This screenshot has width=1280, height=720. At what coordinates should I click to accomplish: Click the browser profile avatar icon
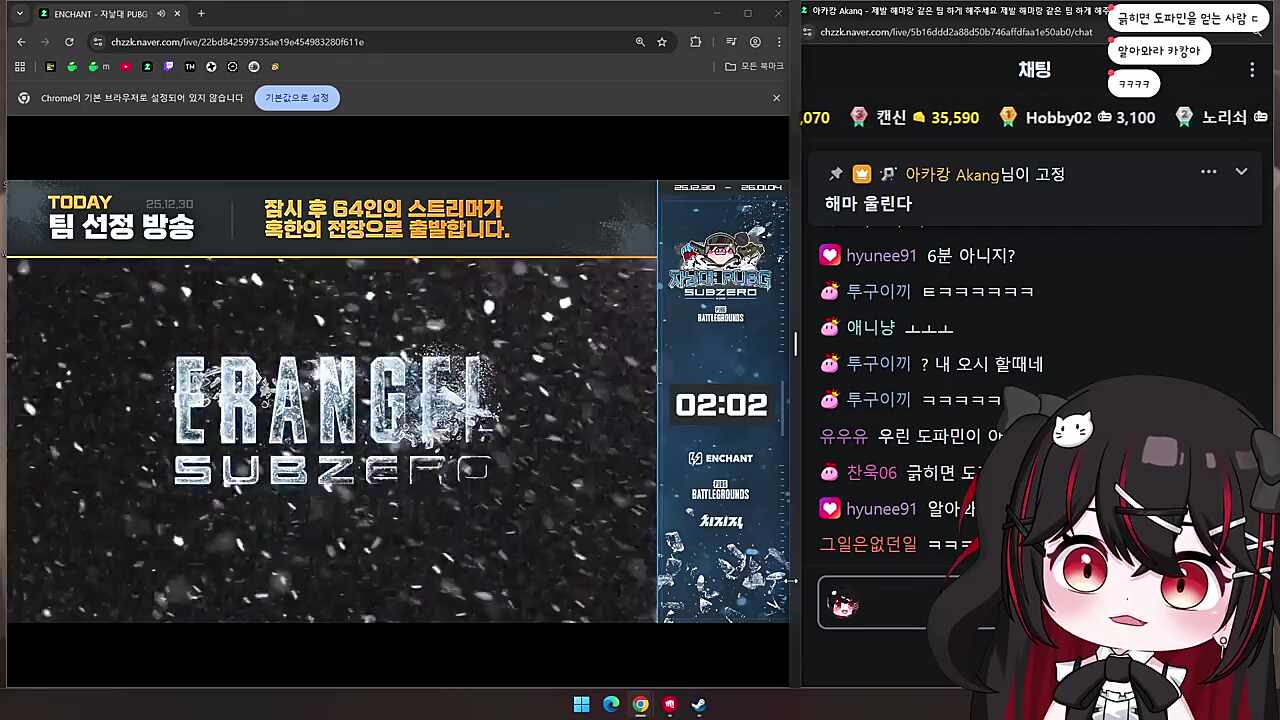(755, 42)
